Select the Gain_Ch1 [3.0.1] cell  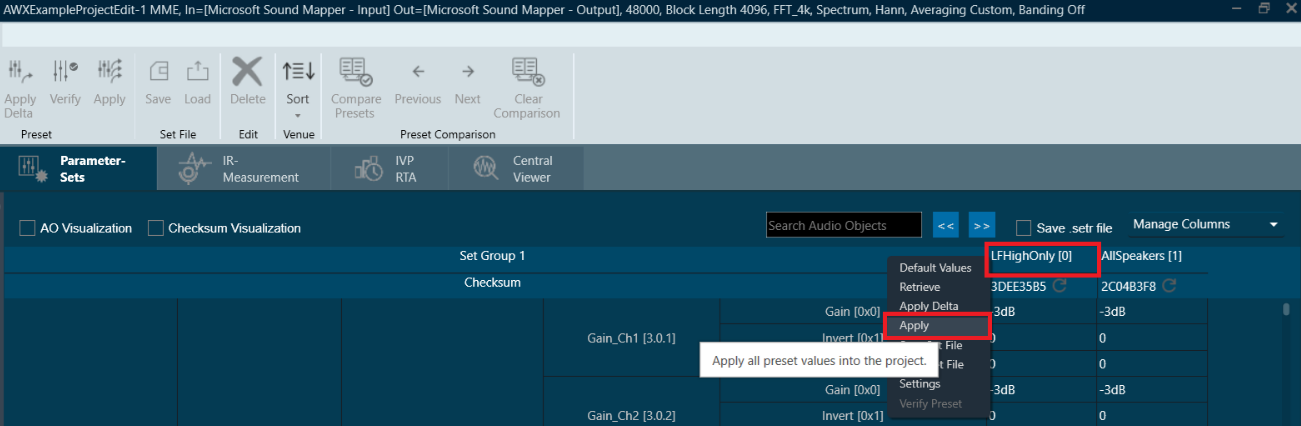click(x=630, y=337)
